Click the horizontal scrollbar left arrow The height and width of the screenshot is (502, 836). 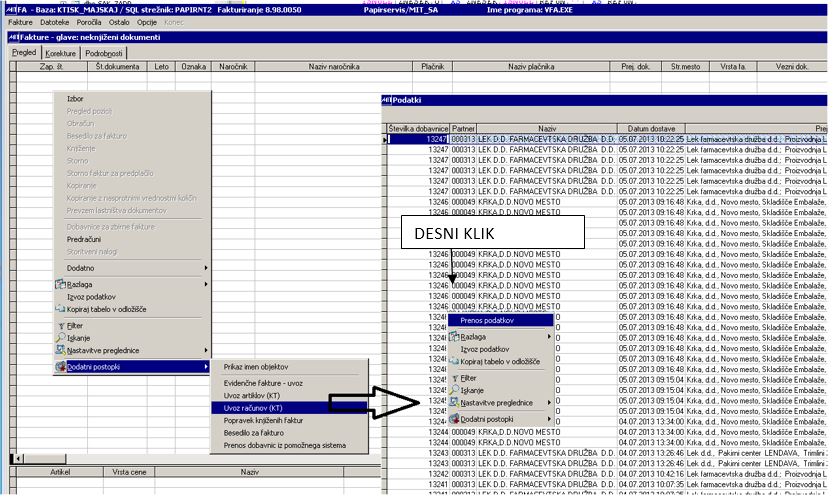tap(18, 458)
